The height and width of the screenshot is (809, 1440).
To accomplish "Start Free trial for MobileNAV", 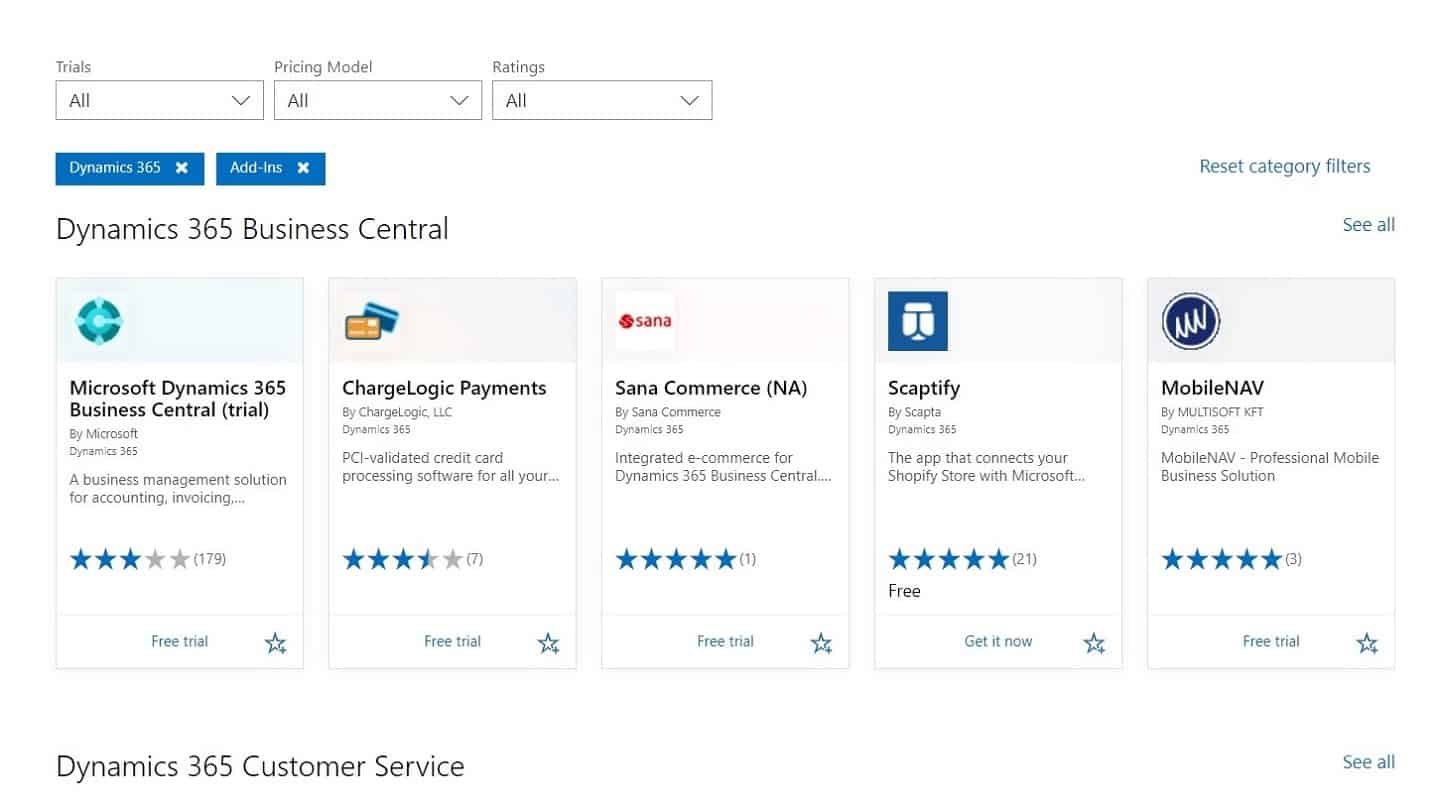I will tap(1271, 641).
